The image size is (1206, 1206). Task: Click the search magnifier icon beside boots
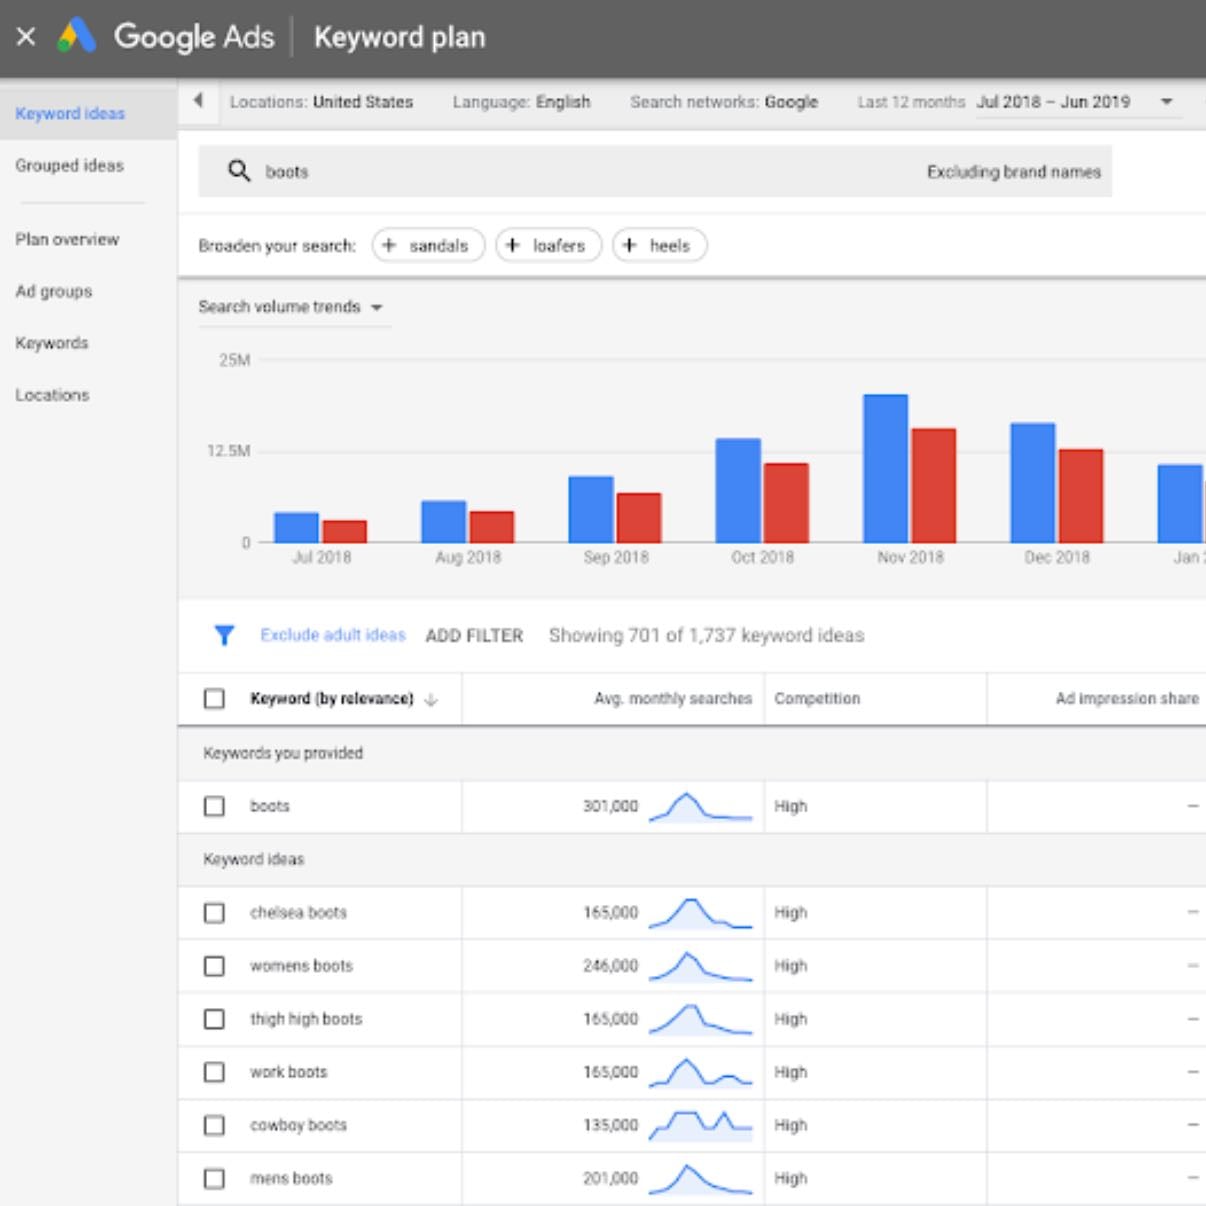point(239,171)
